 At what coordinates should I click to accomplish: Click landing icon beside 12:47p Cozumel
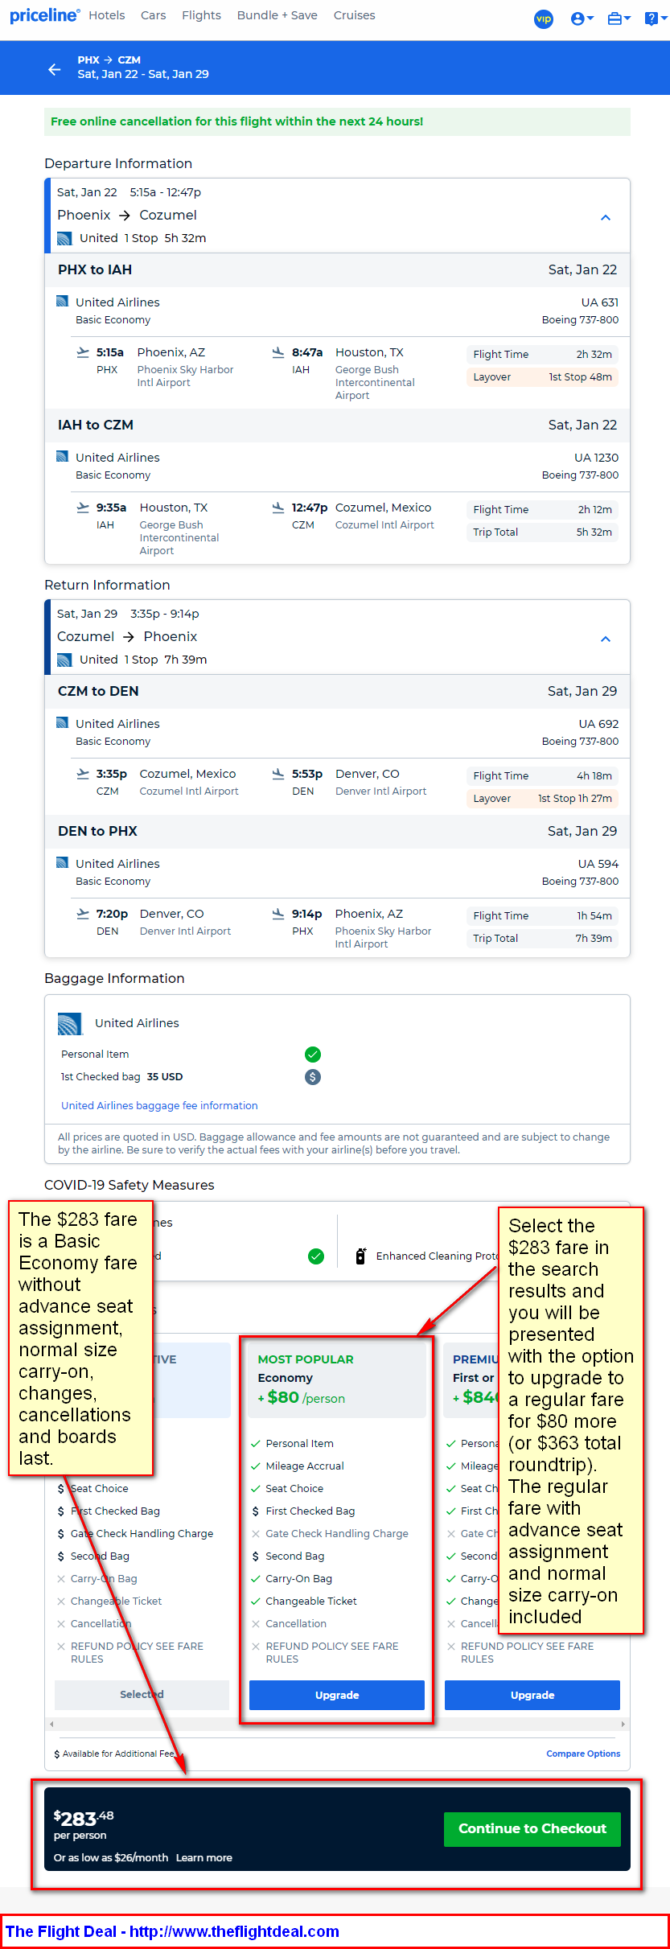278,507
